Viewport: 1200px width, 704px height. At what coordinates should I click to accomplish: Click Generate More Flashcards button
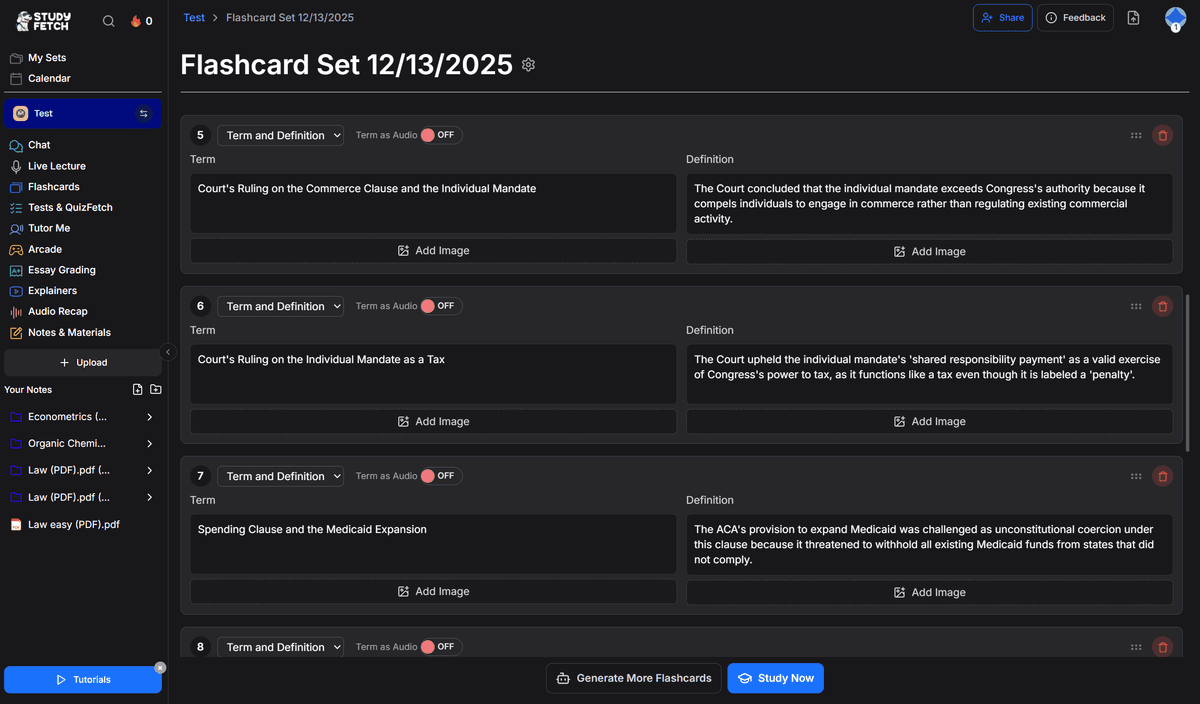[634, 678]
